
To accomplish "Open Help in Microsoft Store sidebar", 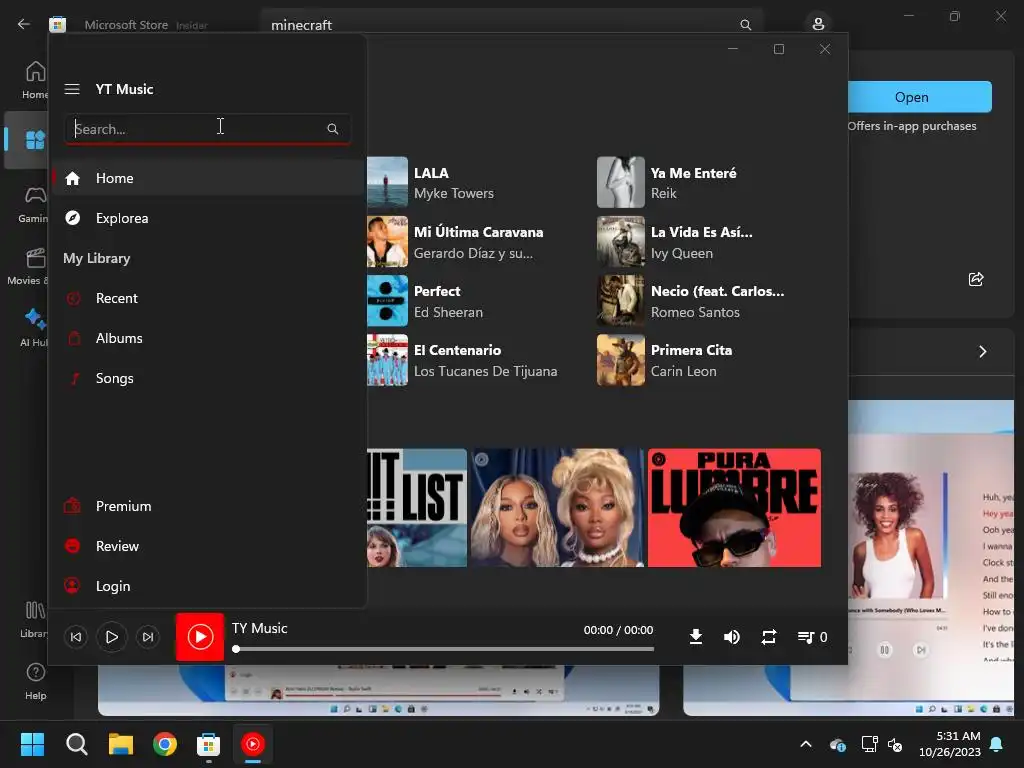I will 35,680.
